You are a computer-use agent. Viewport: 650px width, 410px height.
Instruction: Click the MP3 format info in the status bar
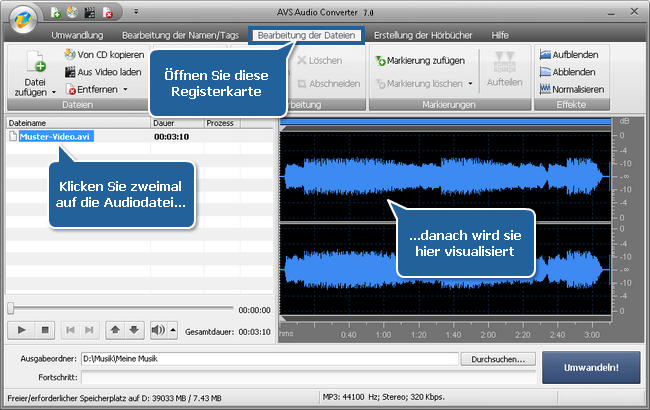[383, 397]
